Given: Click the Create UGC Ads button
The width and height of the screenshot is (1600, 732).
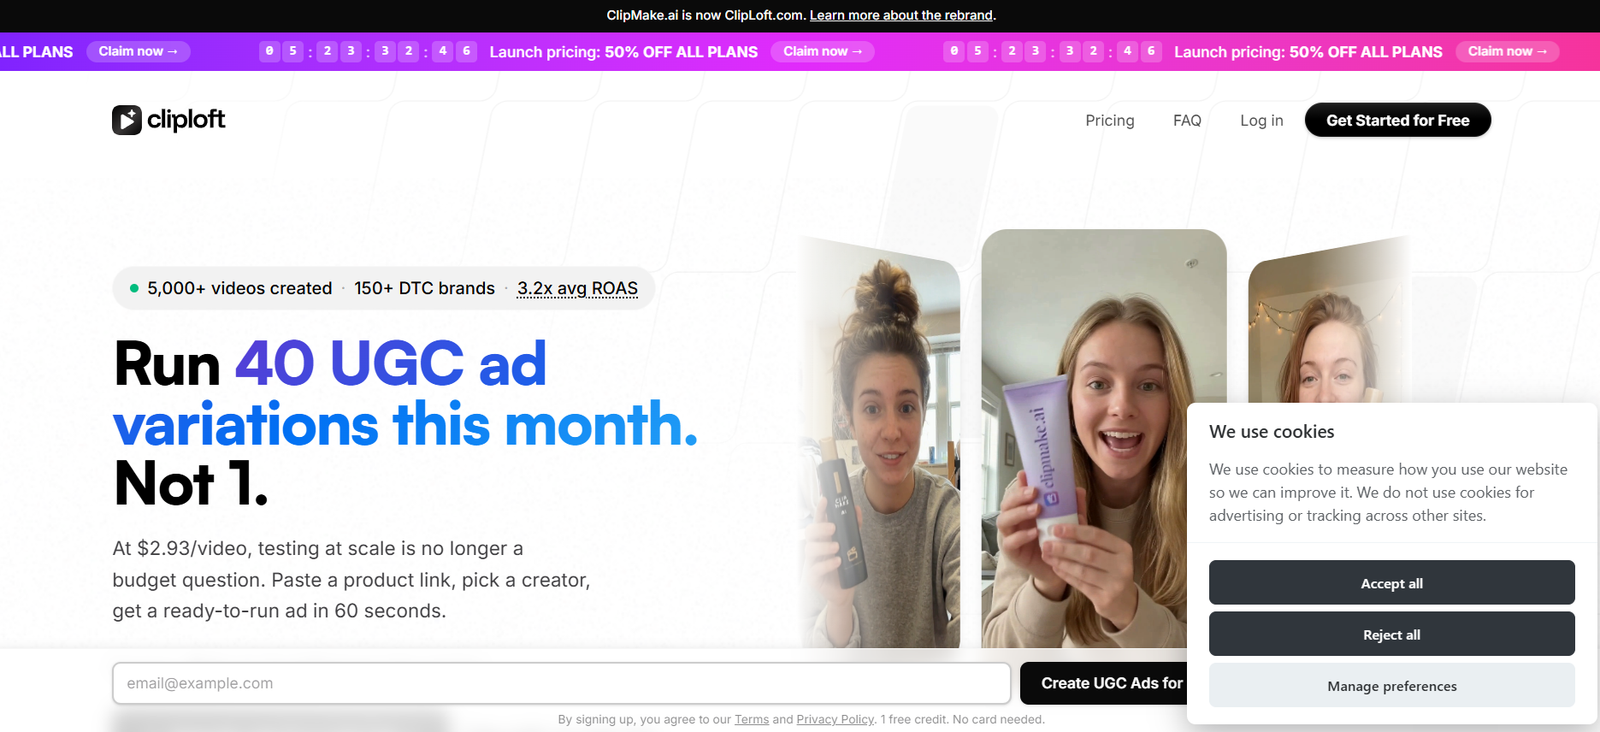Looking at the screenshot, I should coord(1104,683).
